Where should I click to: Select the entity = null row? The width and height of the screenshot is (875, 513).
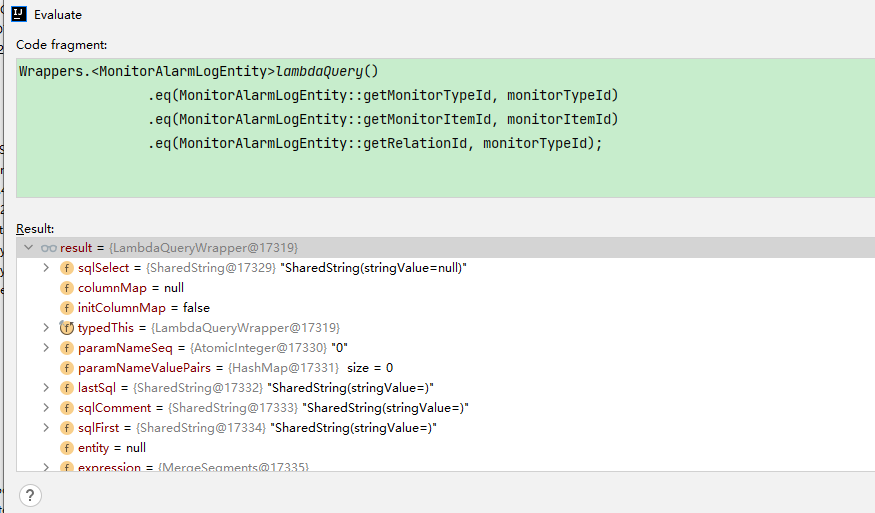[x=445, y=448]
